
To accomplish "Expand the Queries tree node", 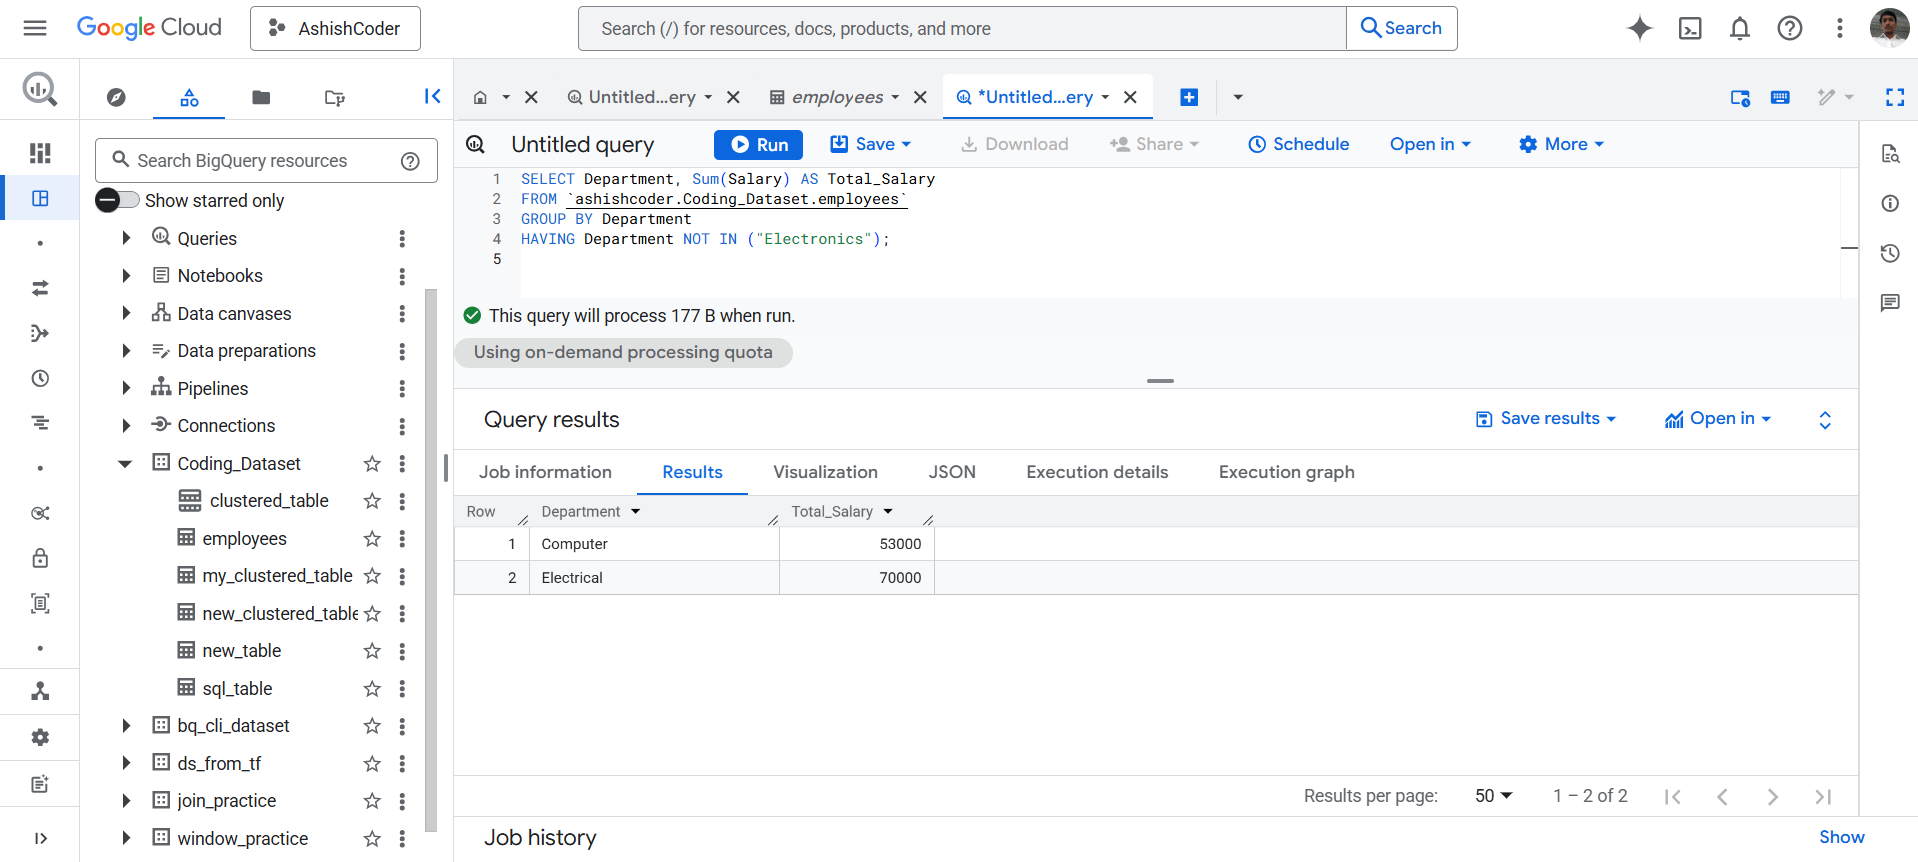I will click(x=126, y=238).
